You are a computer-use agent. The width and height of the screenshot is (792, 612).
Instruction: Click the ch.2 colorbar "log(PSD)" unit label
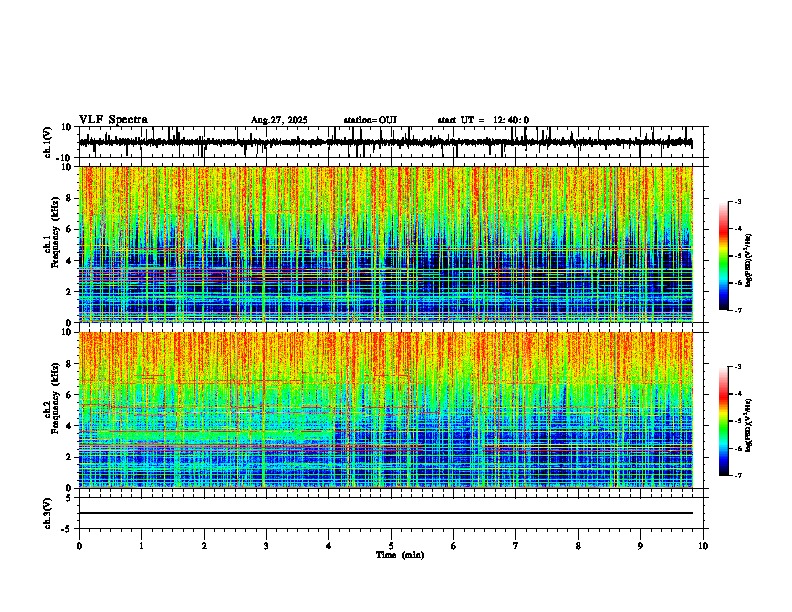[x=748, y=425]
